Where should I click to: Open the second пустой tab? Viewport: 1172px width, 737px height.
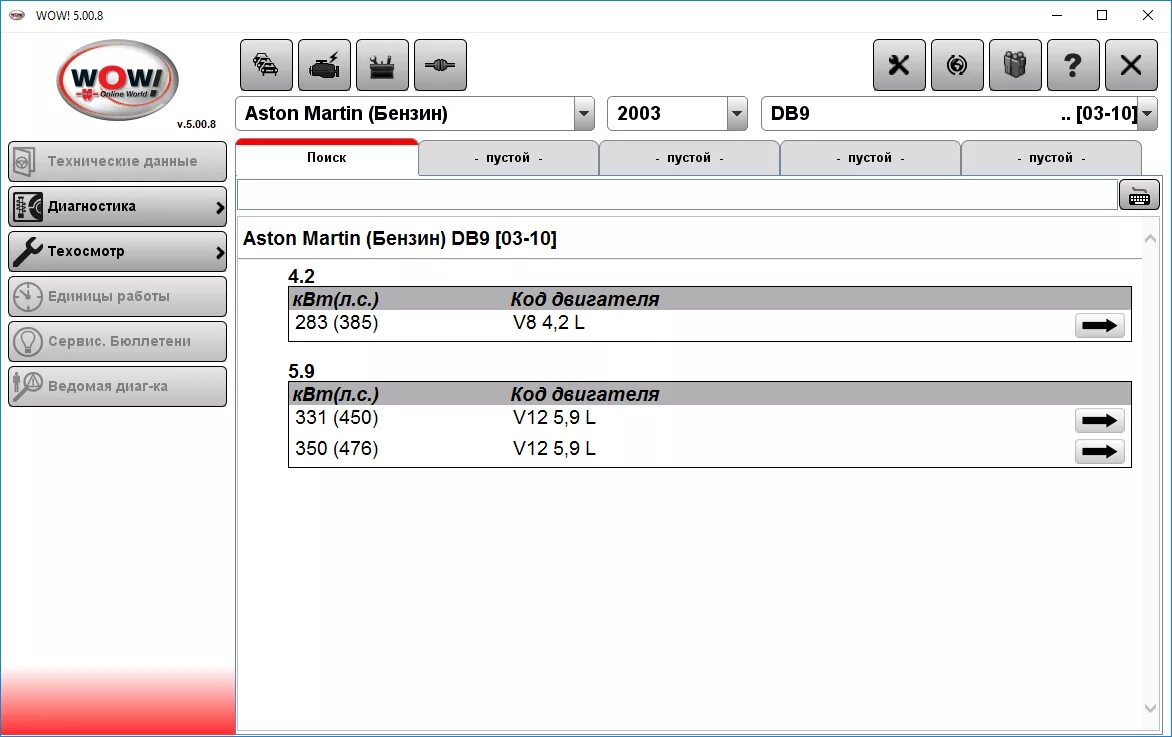(689, 158)
